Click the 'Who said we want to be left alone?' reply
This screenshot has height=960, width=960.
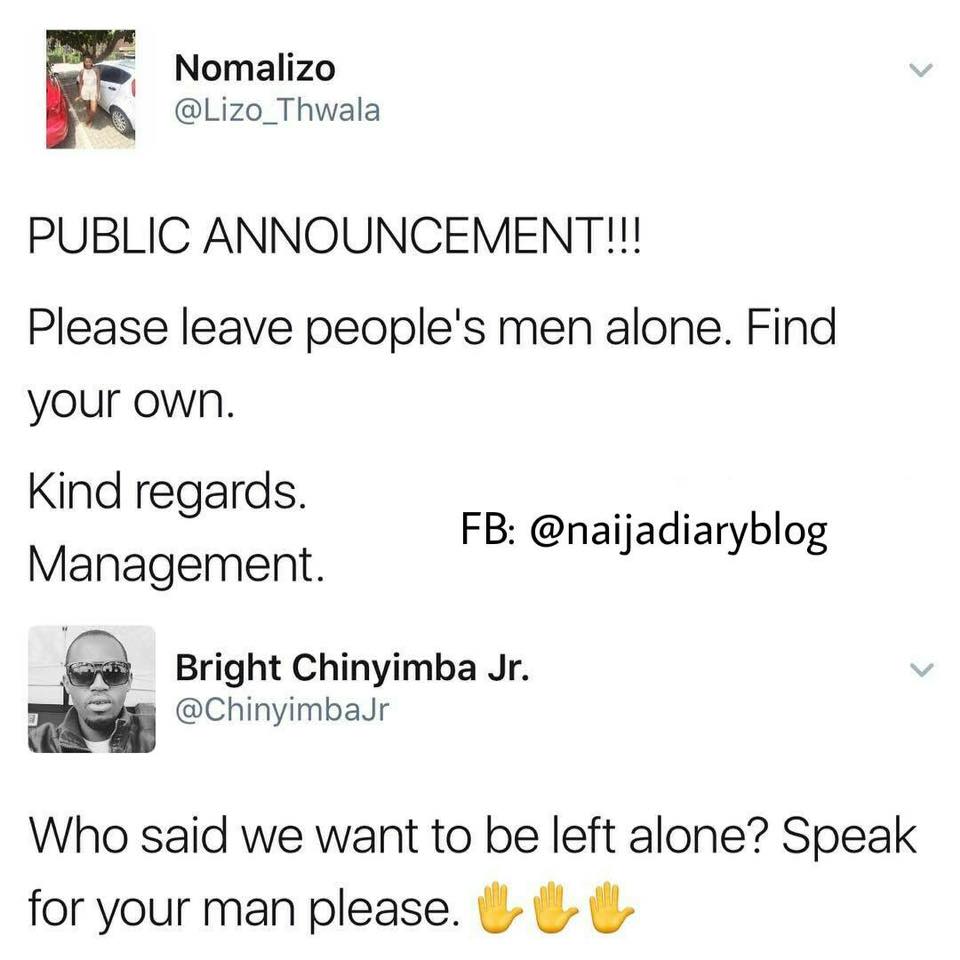tap(398, 836)
